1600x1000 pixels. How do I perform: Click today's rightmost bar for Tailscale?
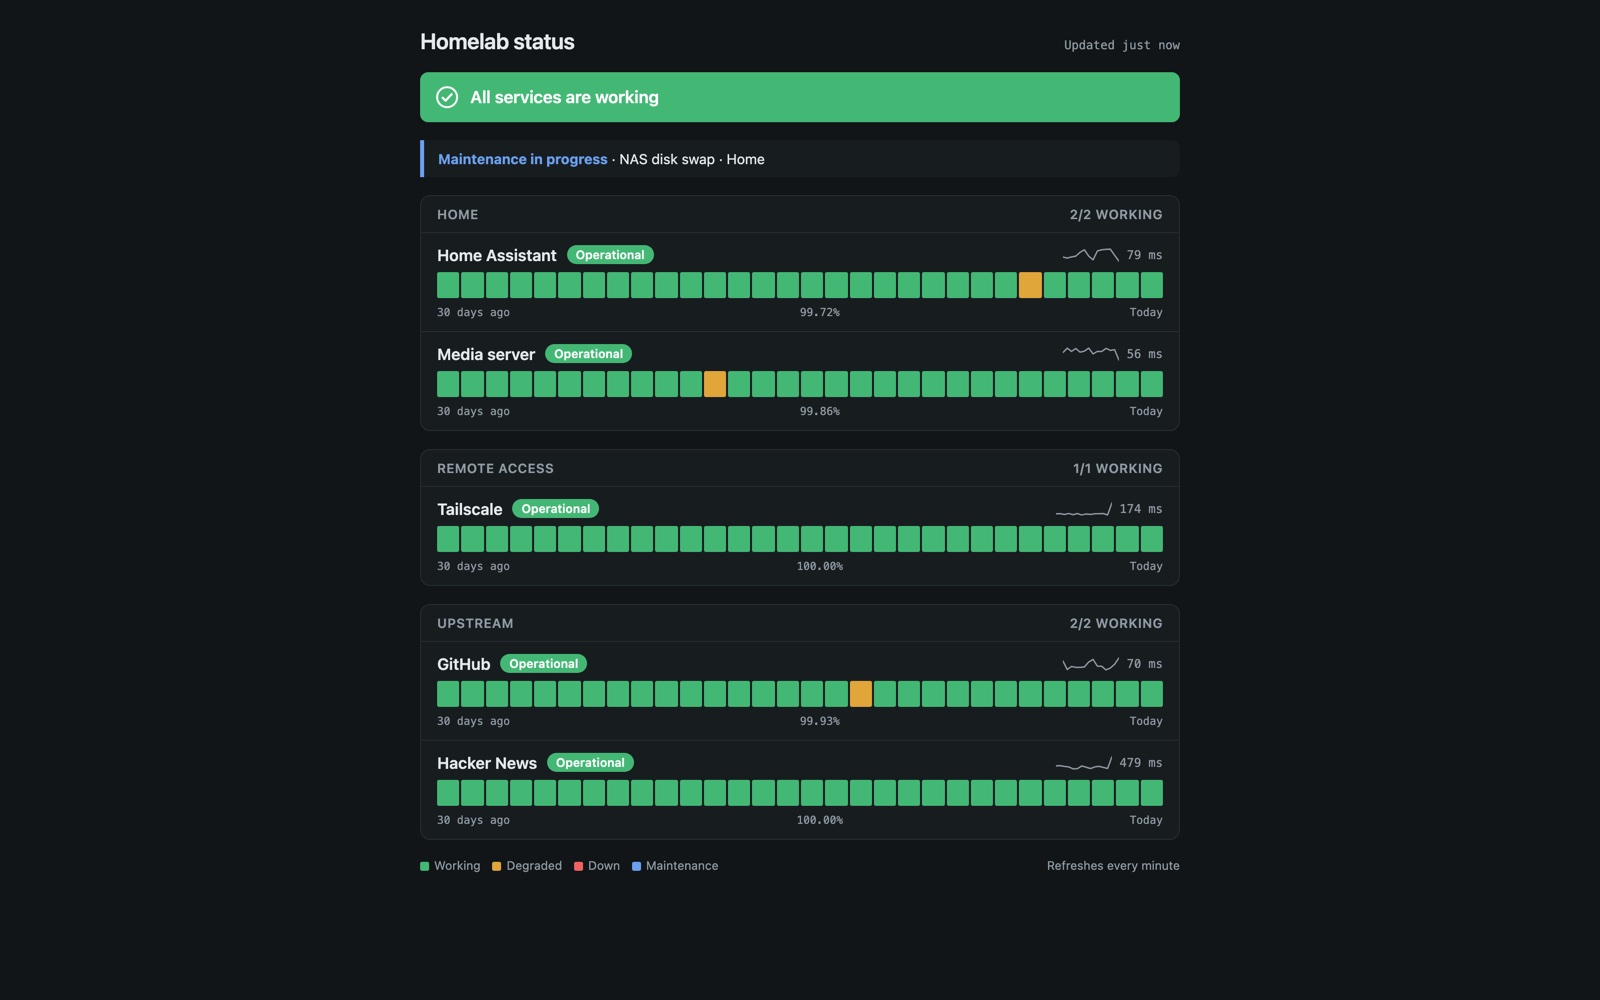pos(1152,539)
